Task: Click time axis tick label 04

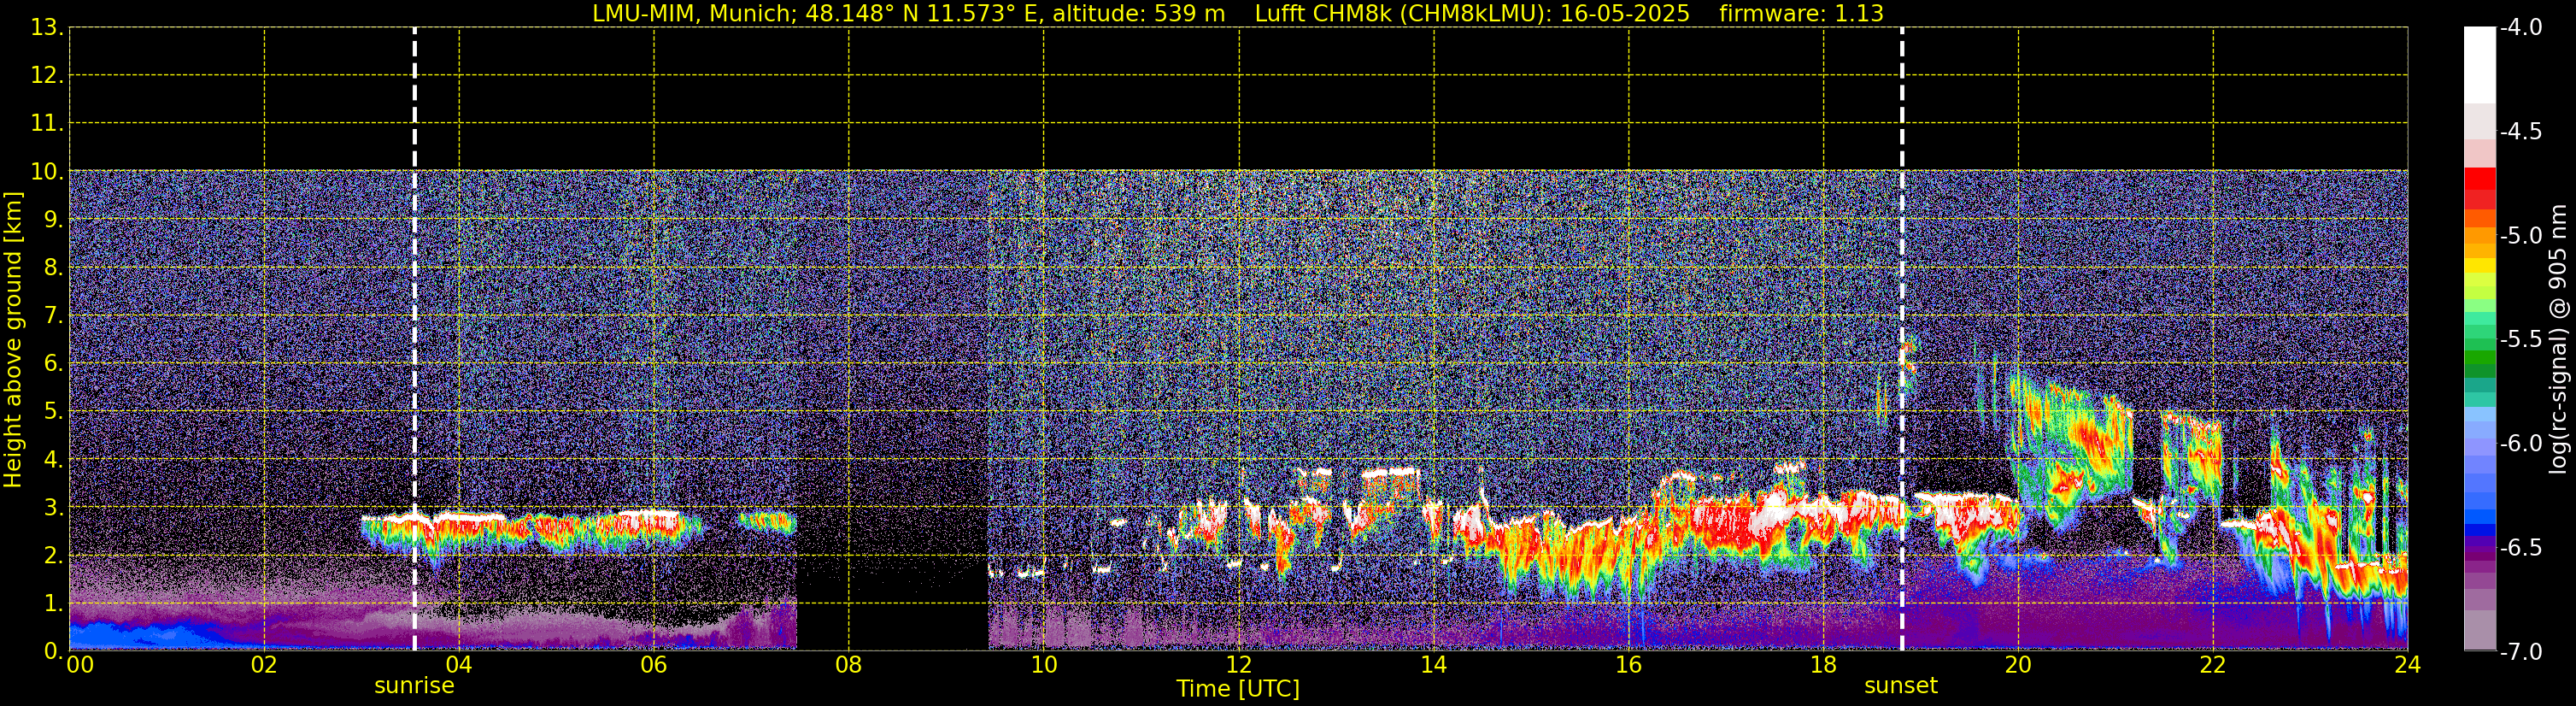Action: [459, 665]
